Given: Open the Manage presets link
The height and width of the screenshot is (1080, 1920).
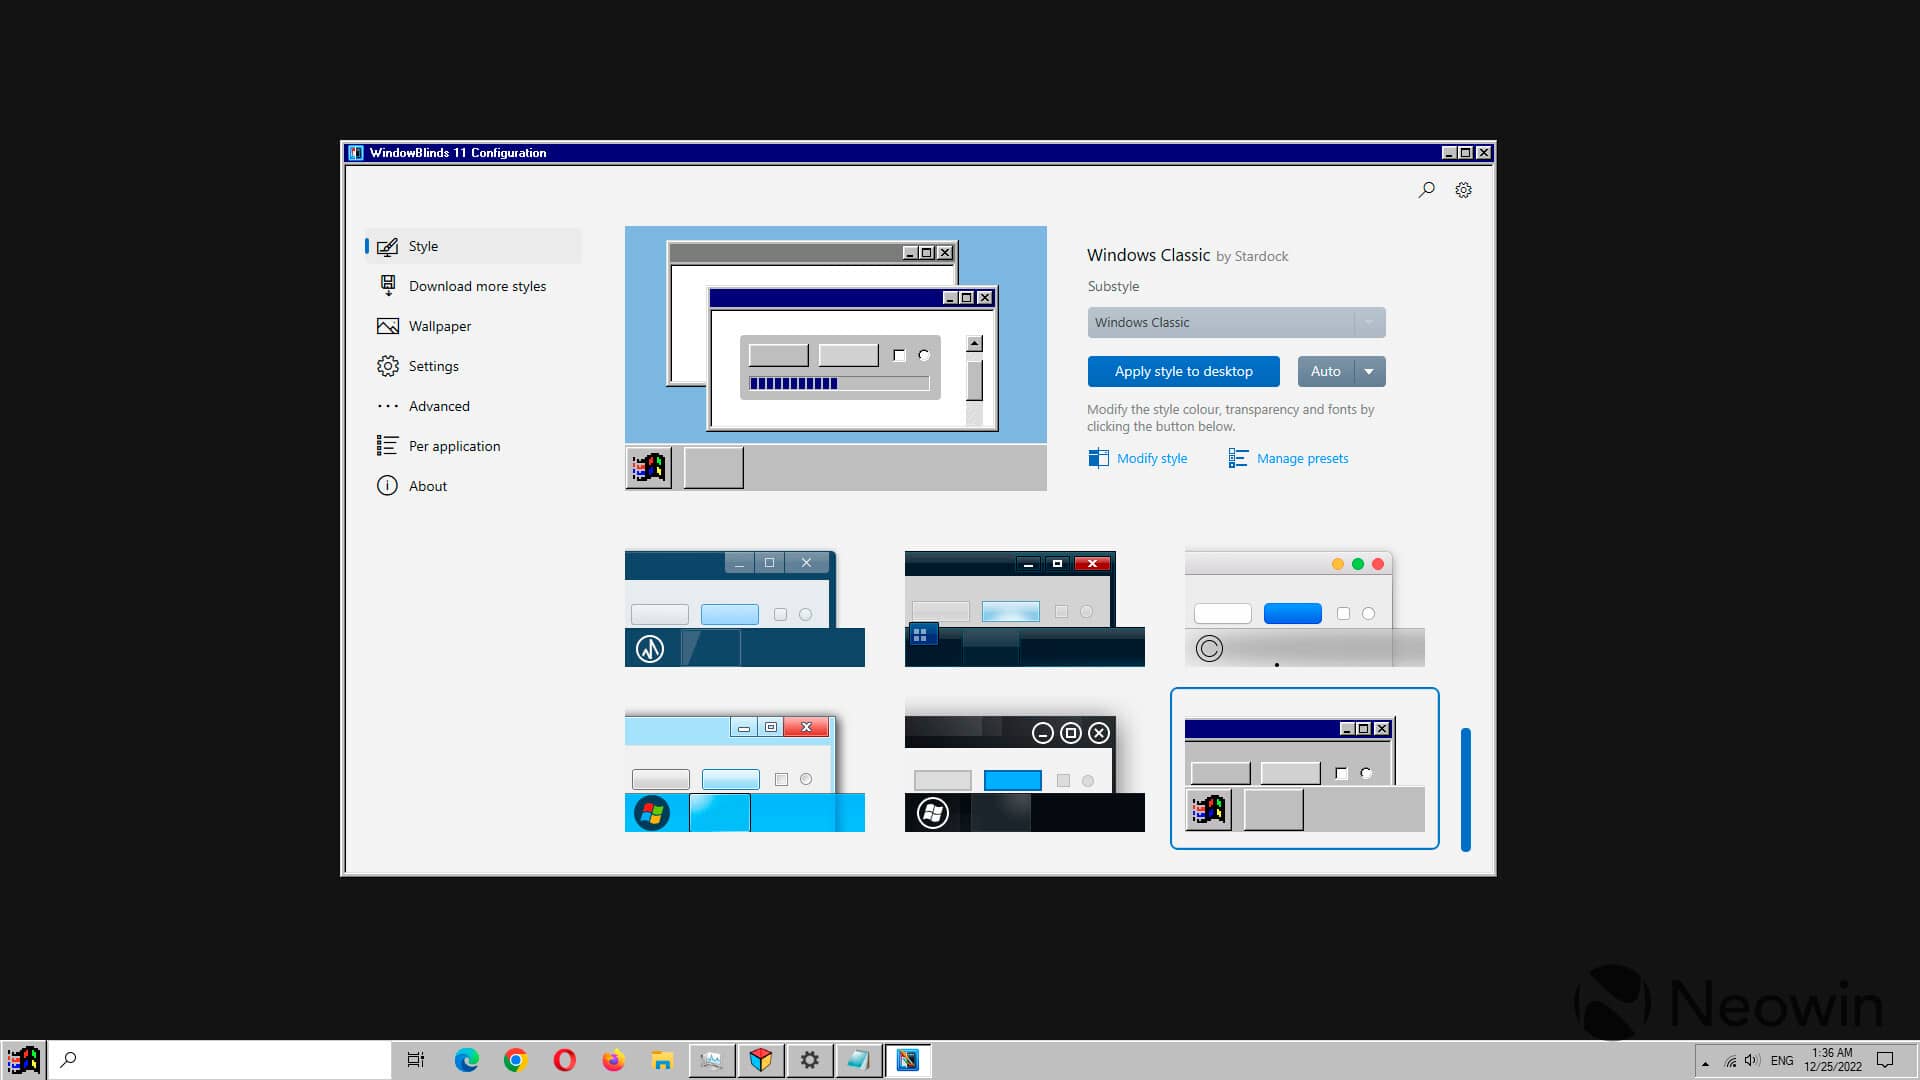Looking at the screenshot, I should 1302,458.
